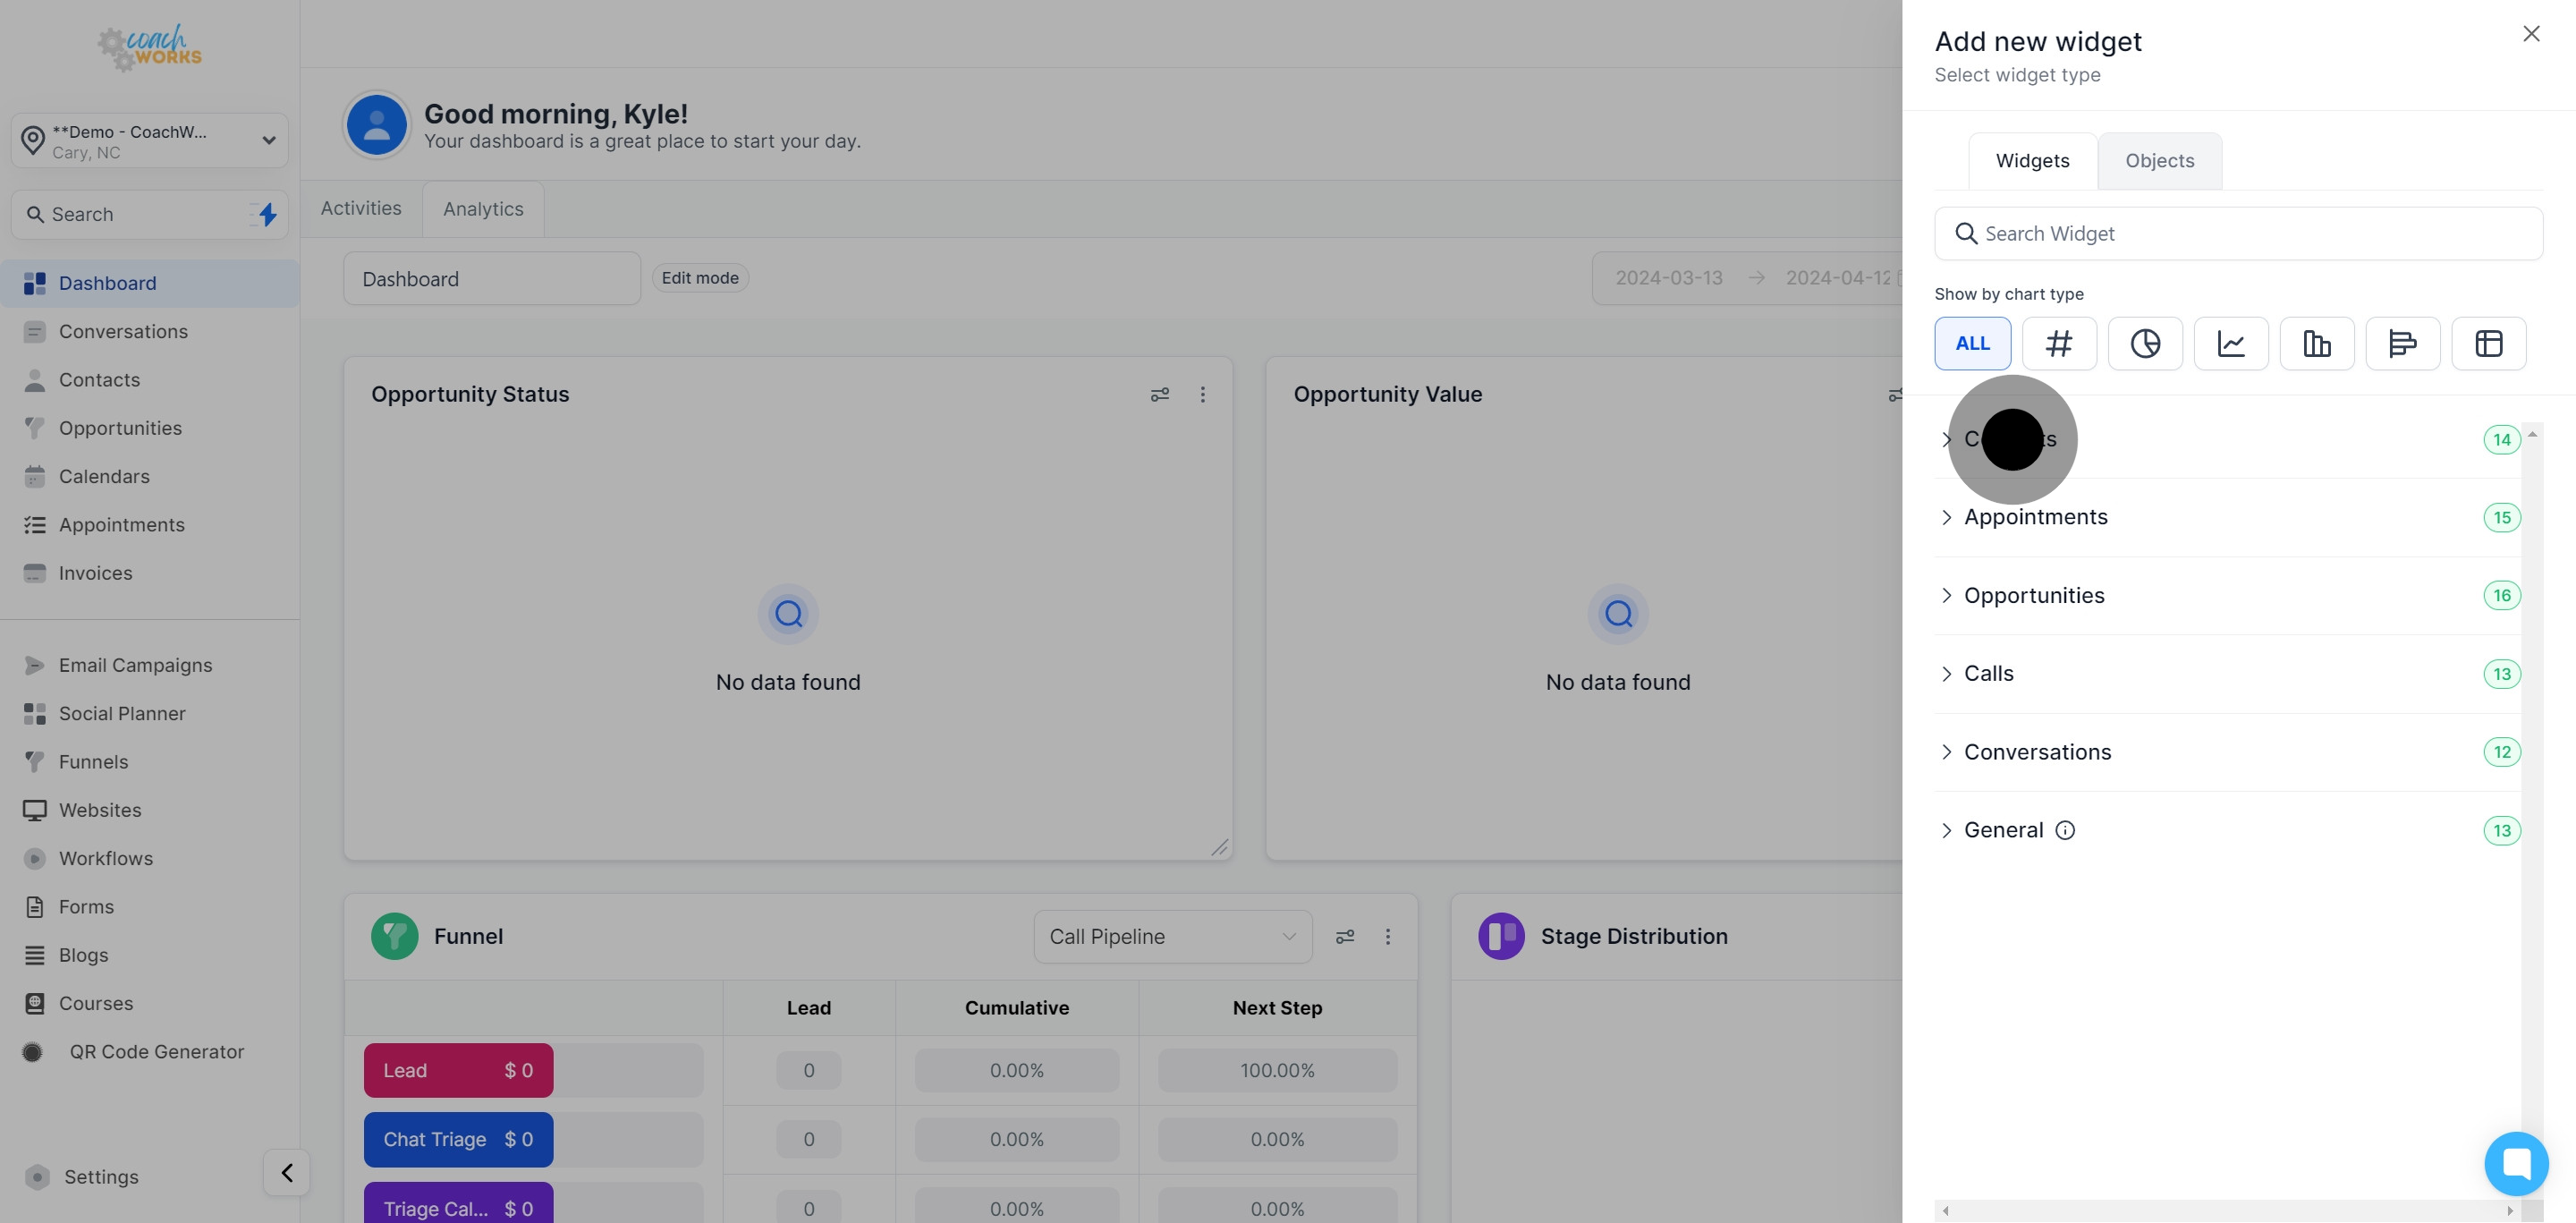
Task: Open the chat support bubble
Action: click(2515, 1163)
